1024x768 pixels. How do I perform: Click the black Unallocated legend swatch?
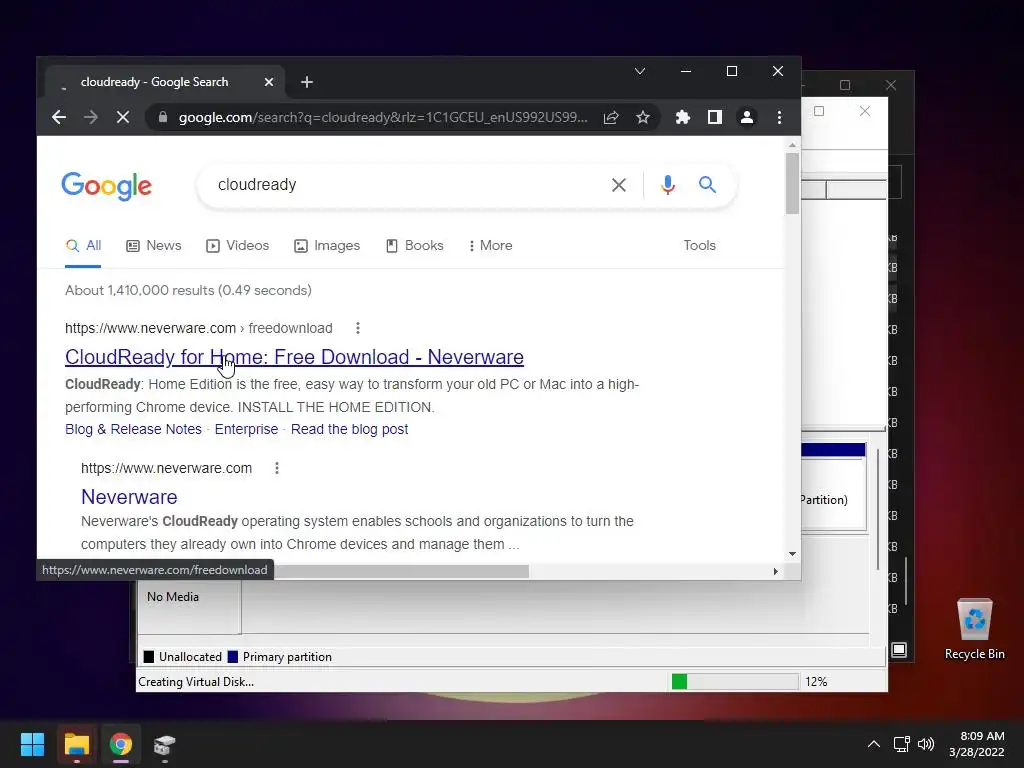(x=149, y=657)
